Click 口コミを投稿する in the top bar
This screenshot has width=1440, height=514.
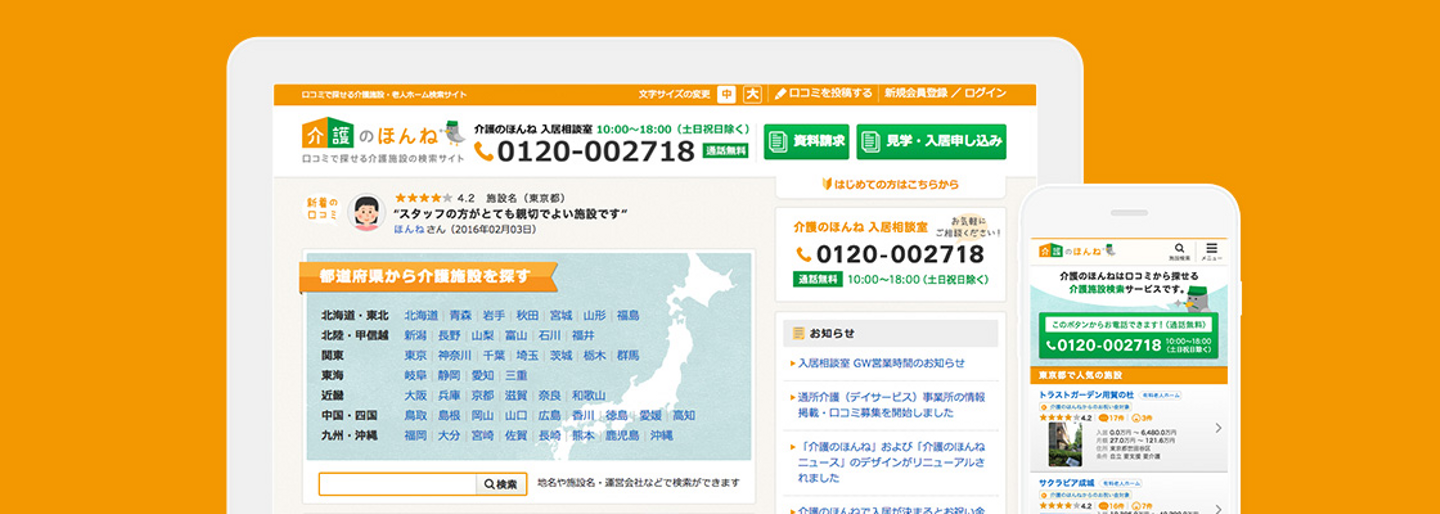[x=830, y=94]
